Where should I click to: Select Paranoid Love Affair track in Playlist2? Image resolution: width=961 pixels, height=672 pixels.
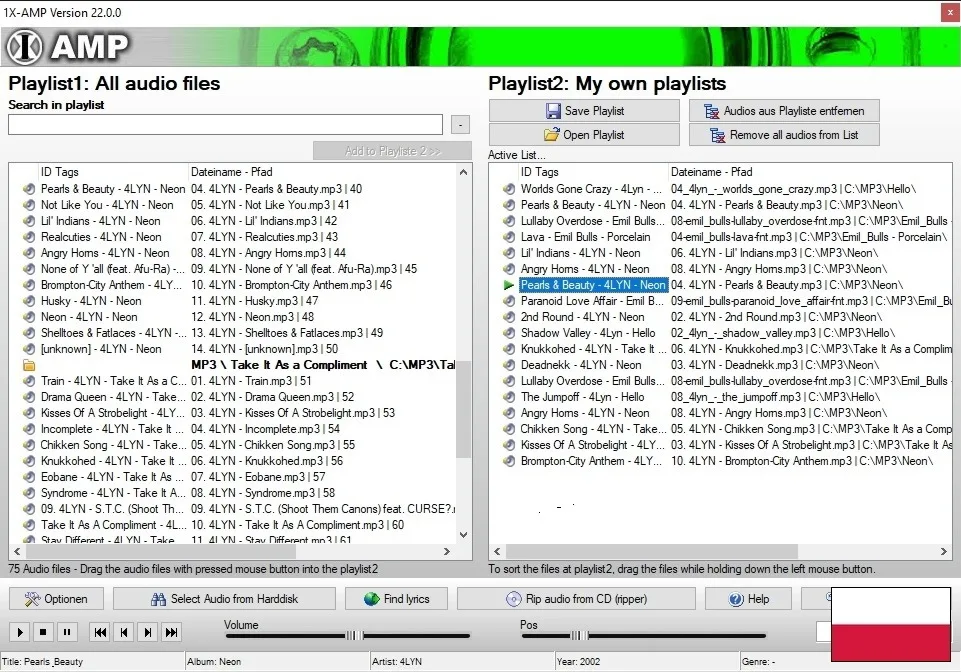pyautogui.click(x=591, y=301)
